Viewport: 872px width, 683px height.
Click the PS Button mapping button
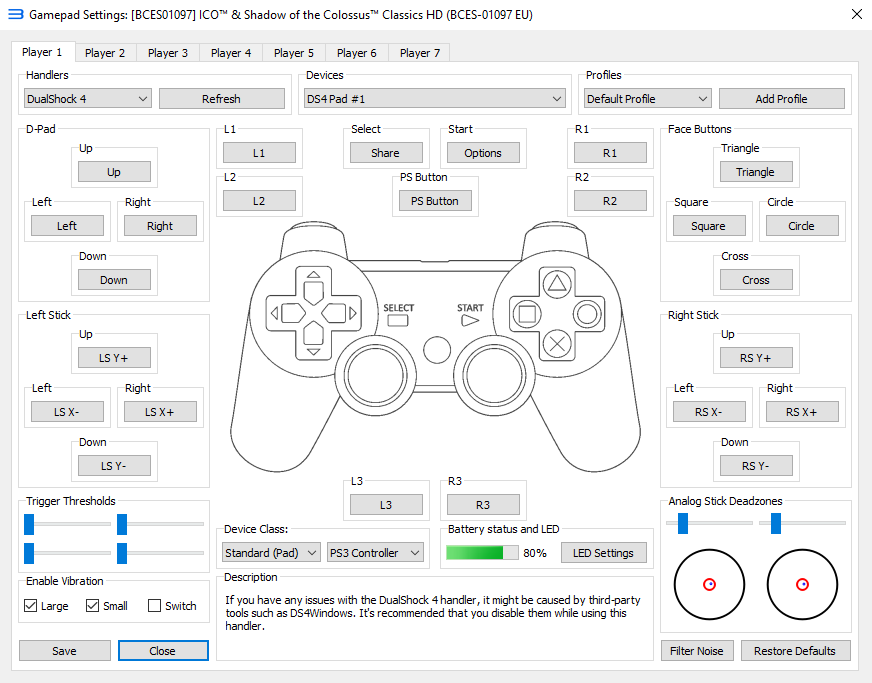pyautogui.click(x=435, y=201)
